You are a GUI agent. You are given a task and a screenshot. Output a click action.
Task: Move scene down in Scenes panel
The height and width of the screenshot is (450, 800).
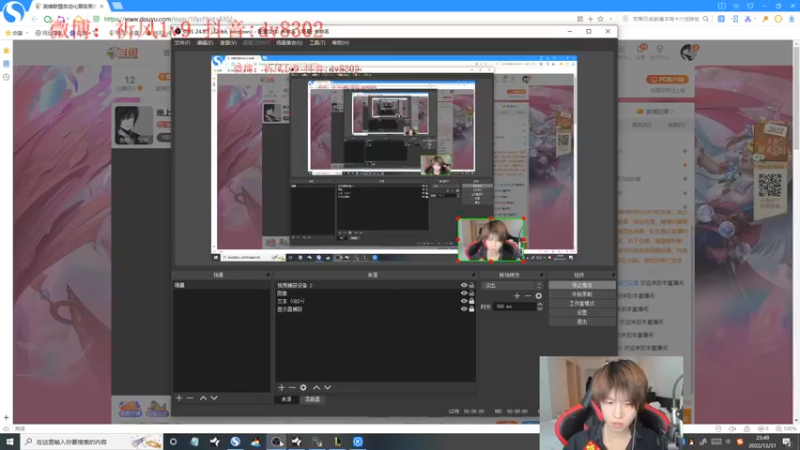coord(214,398)
